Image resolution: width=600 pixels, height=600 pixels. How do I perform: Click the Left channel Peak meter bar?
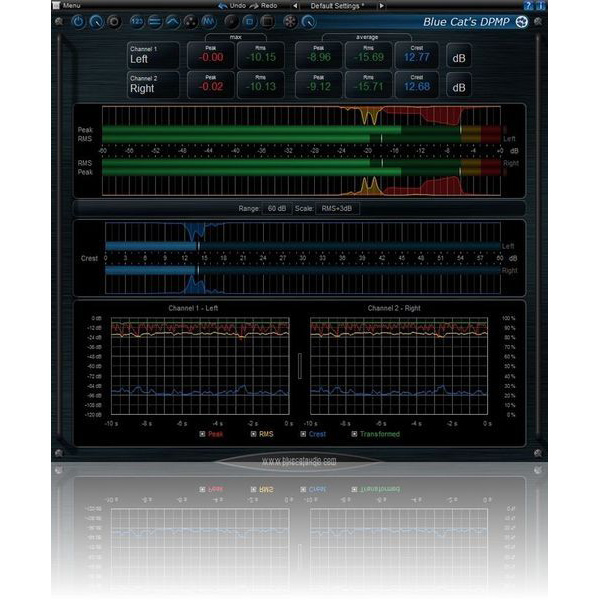[302, 130]
